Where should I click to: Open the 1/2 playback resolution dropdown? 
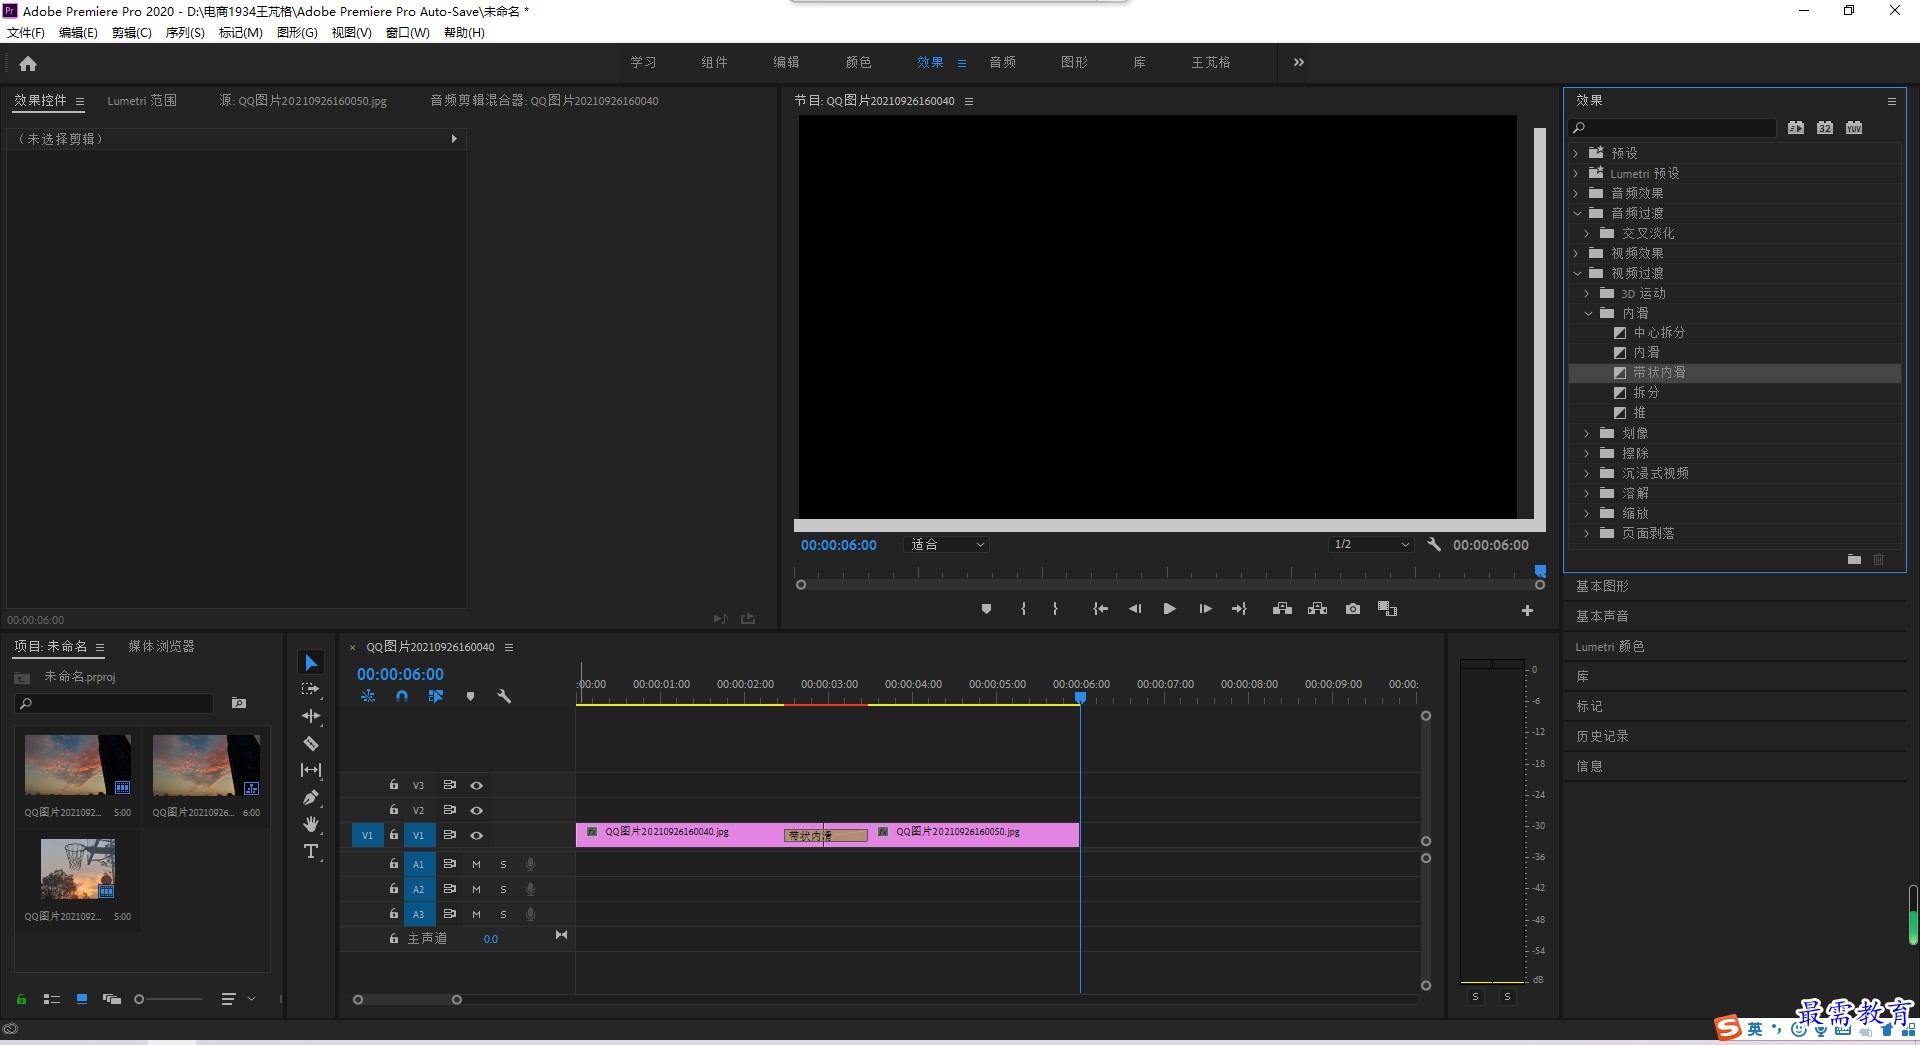click(x=1371, y=545)
